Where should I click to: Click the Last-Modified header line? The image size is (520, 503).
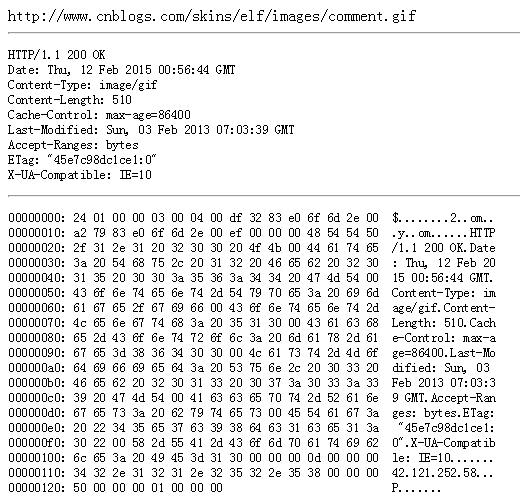click(151, 130)
